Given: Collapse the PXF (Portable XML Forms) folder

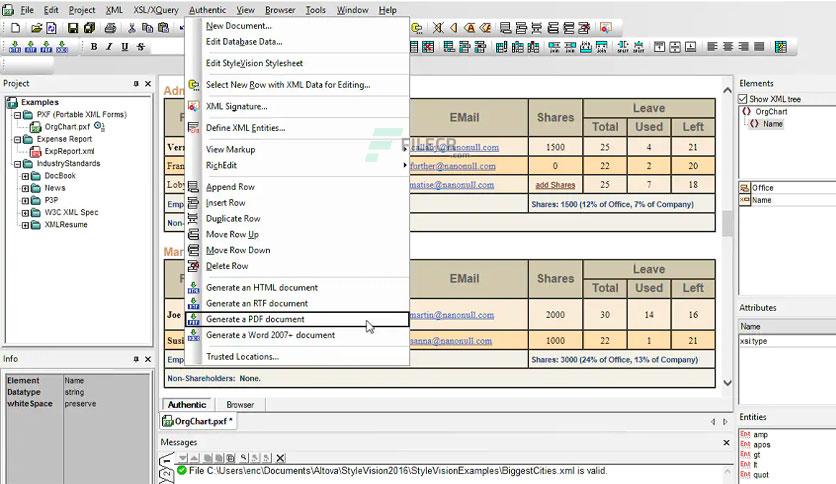Looking at the screenshot, I should point(17,115).
